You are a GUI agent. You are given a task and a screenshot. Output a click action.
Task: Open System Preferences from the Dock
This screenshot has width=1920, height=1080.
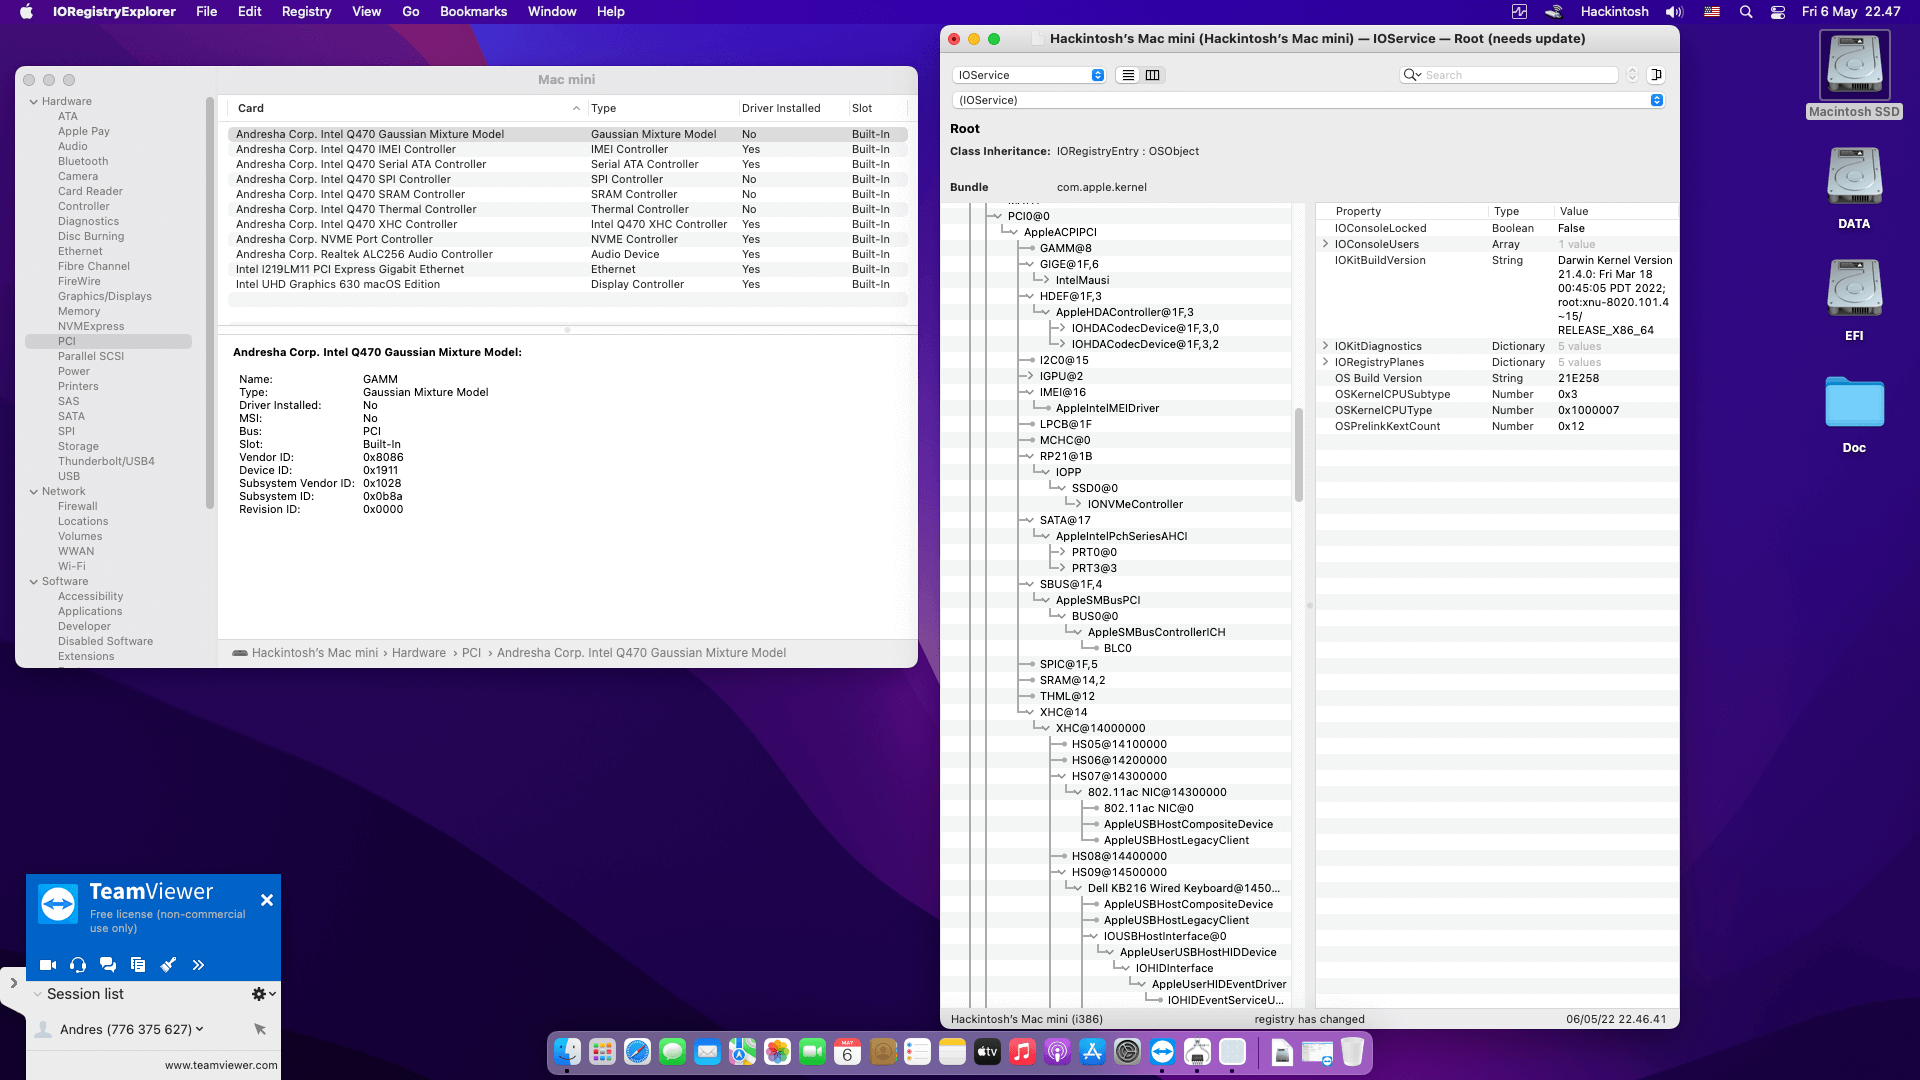[1127, 1052]
